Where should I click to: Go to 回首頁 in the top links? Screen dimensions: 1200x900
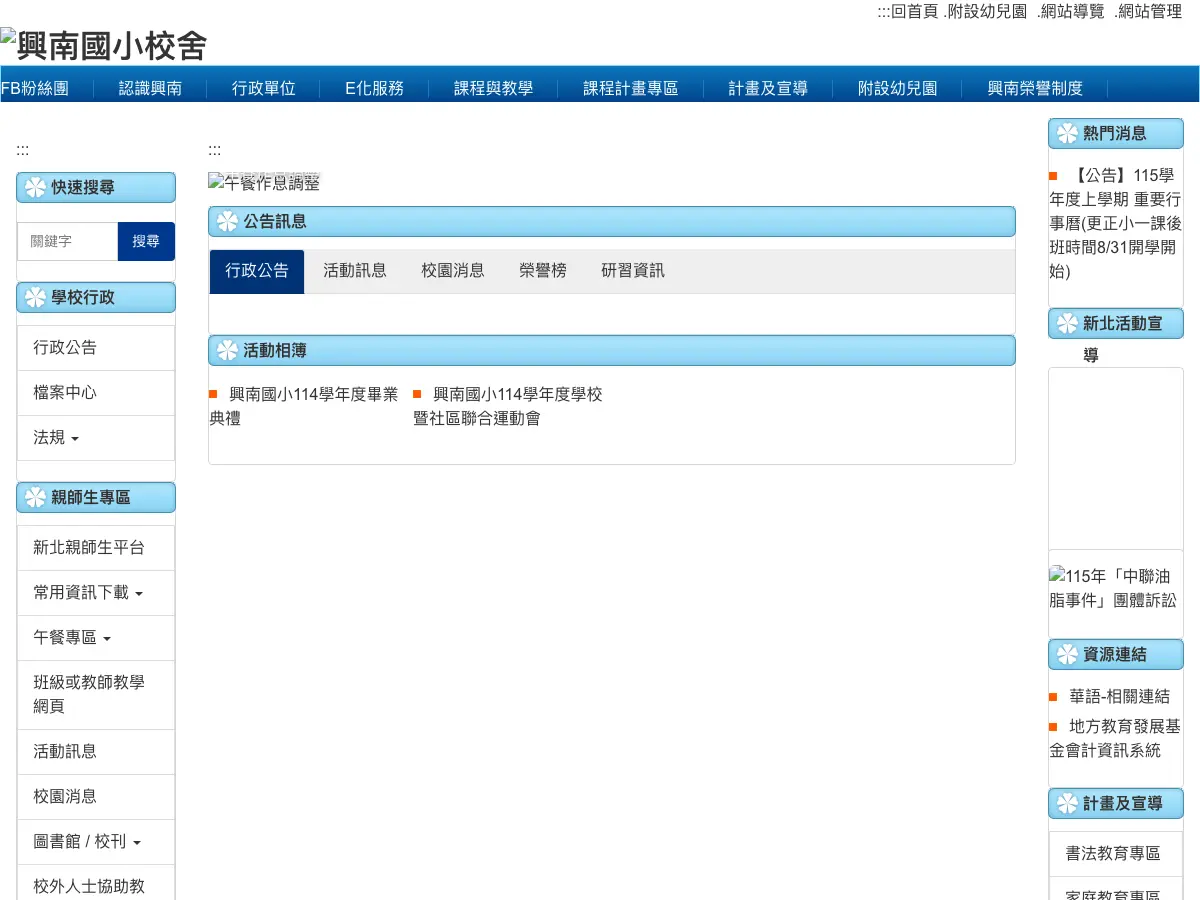pos(914,12)
